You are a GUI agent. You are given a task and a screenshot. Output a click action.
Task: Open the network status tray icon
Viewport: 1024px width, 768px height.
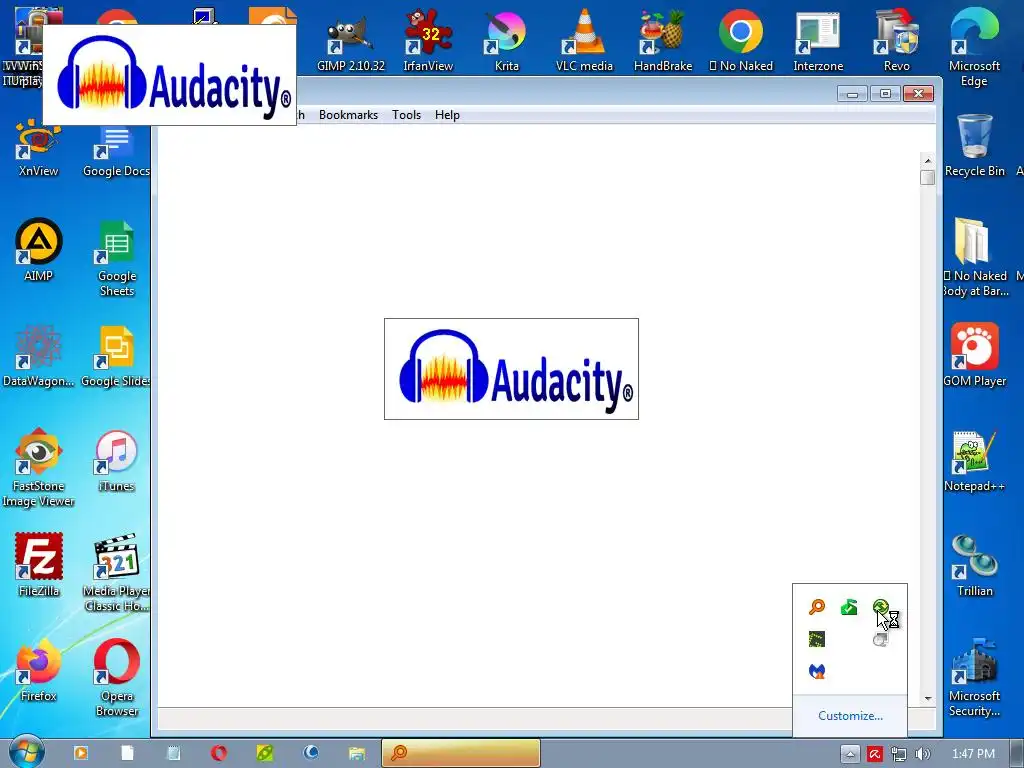click(x=899, y=754)
